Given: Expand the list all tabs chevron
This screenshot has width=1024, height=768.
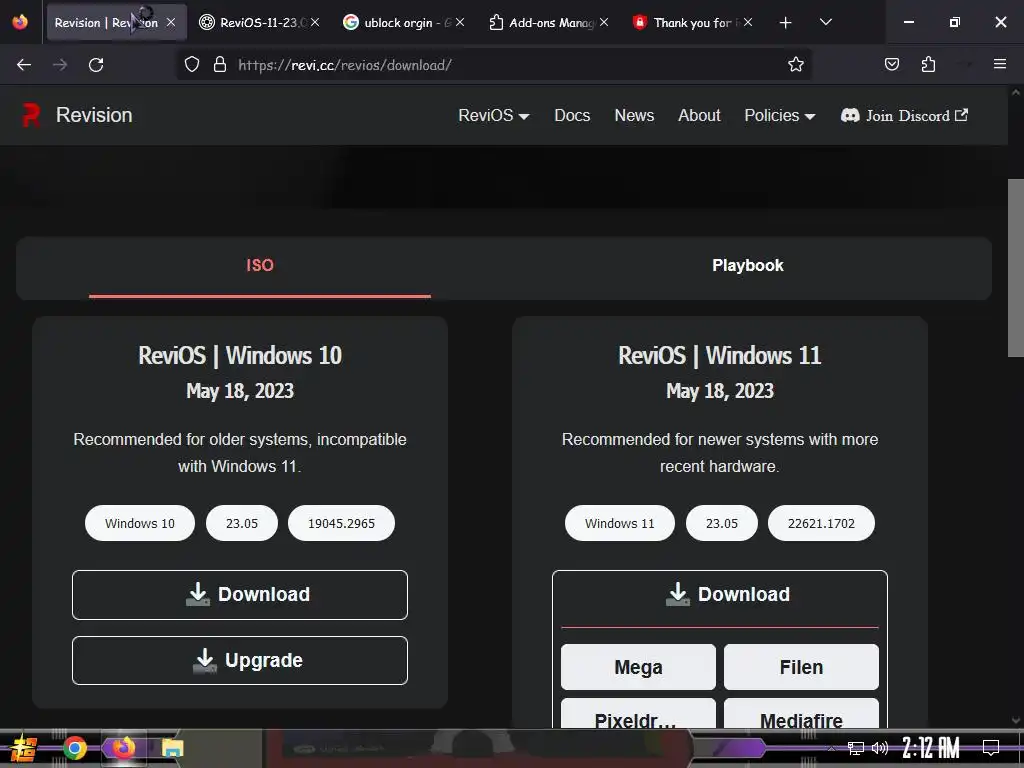Looking at the screenshot, I should [825, 22].
